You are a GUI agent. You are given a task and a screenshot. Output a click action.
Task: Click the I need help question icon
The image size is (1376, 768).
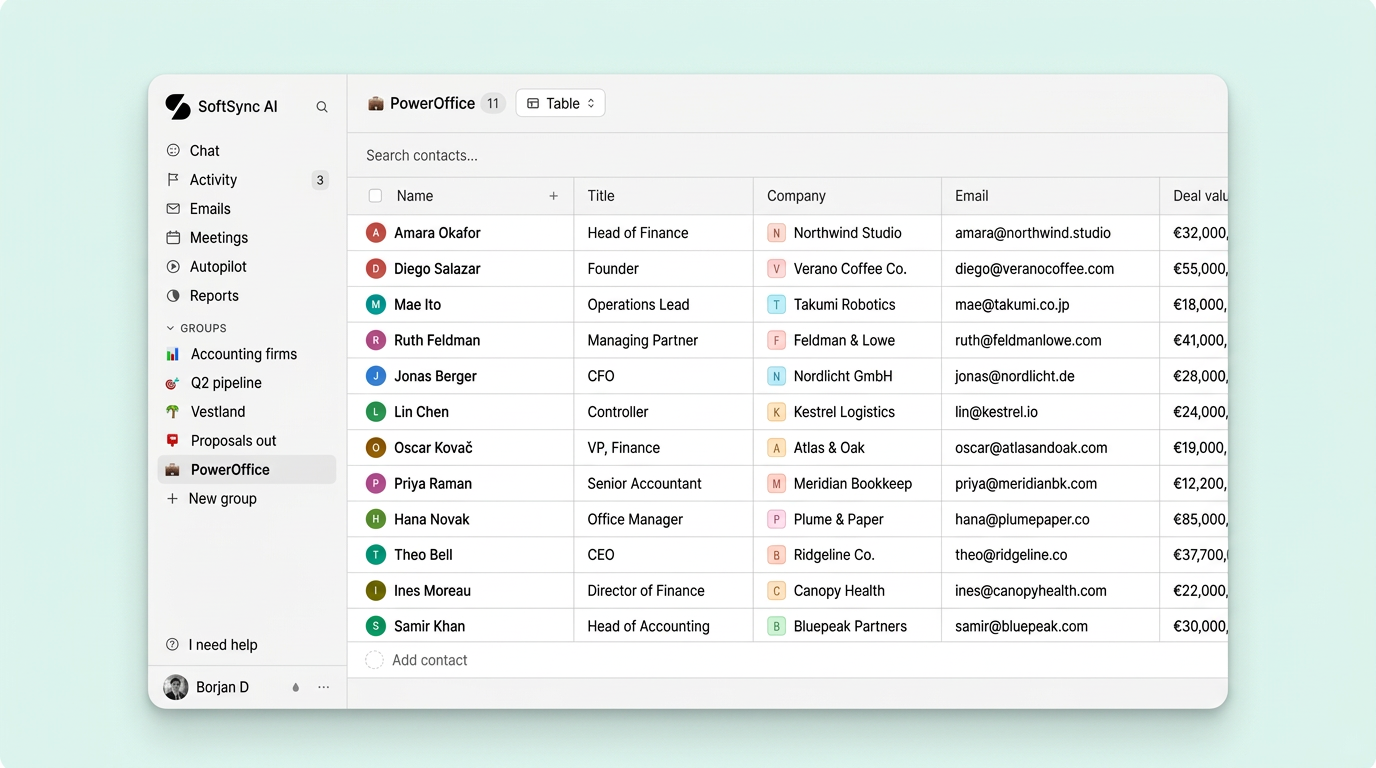coord(173,645)
